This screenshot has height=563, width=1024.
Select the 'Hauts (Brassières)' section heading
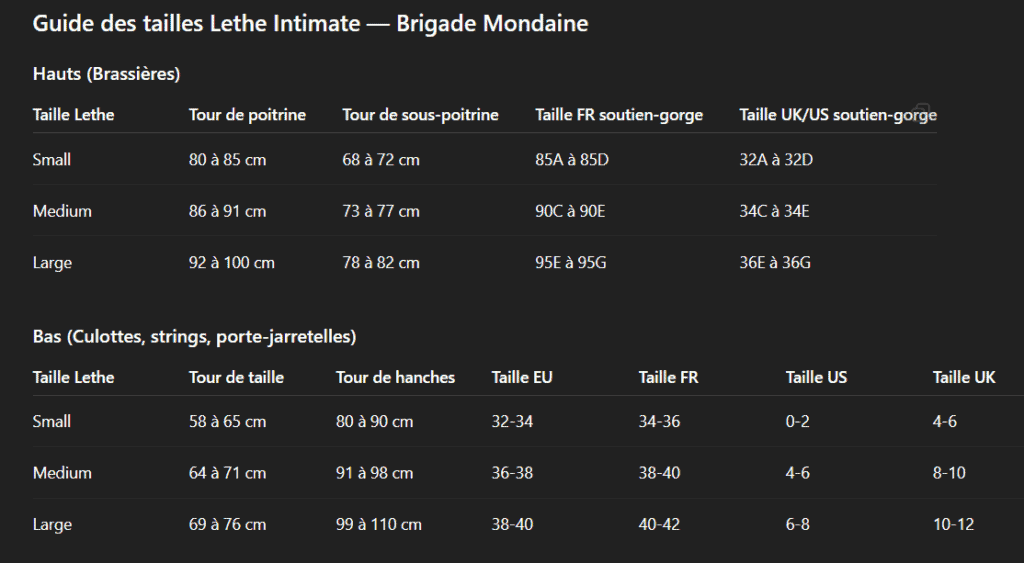click(106, 74)
